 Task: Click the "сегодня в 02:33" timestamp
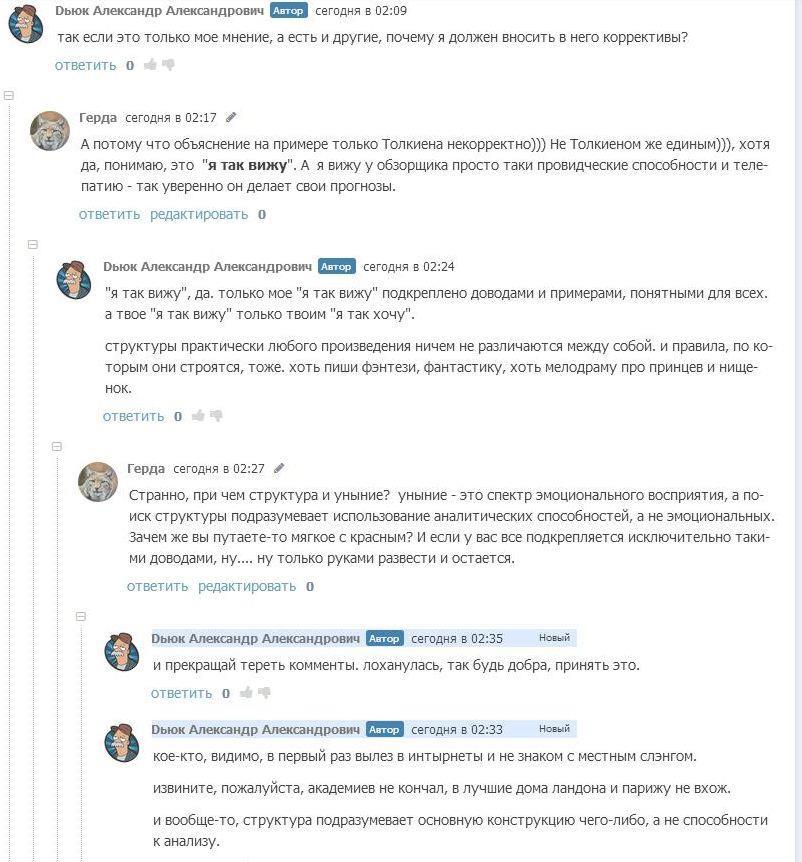[x=457, y=729]
